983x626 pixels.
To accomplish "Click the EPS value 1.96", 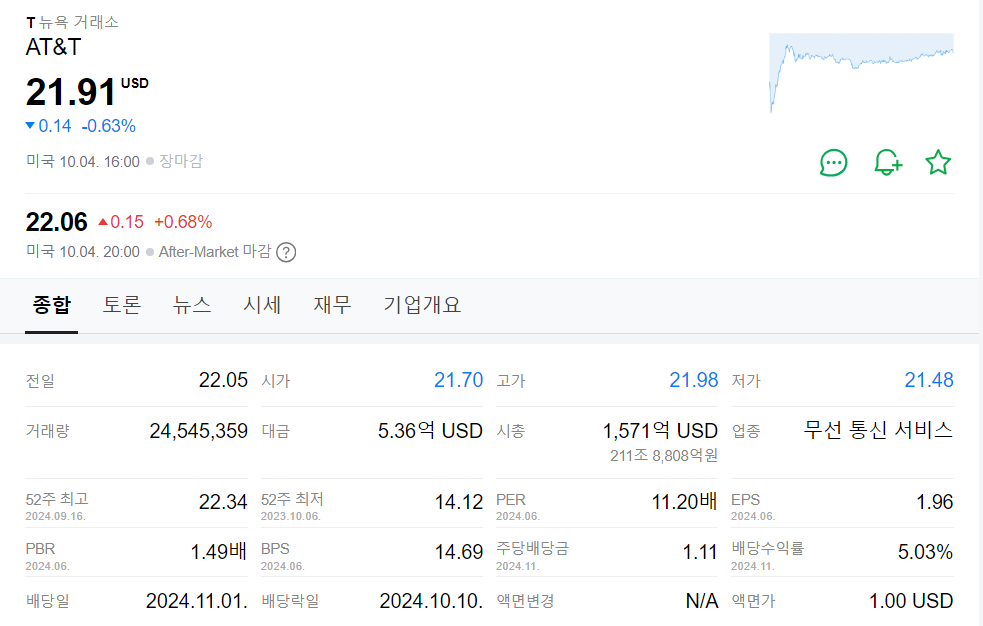I will [935, 502].
